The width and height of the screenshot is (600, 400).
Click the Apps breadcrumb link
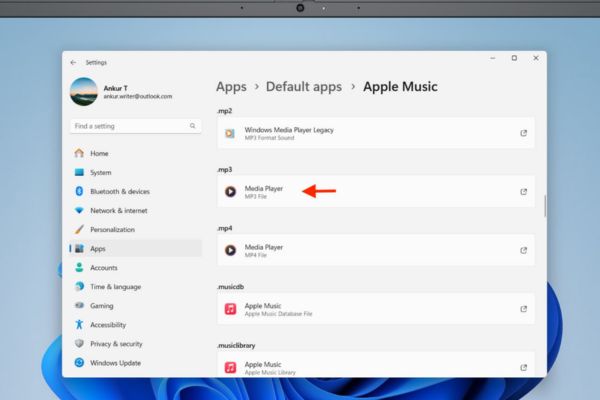(231, 87)
